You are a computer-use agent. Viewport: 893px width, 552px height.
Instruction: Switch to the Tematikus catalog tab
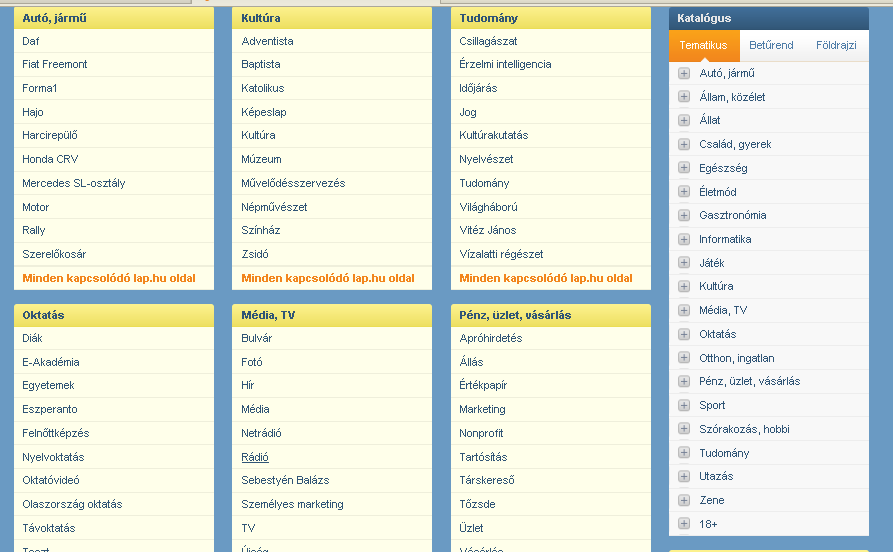pyautogui.click(x=704, y=46)
